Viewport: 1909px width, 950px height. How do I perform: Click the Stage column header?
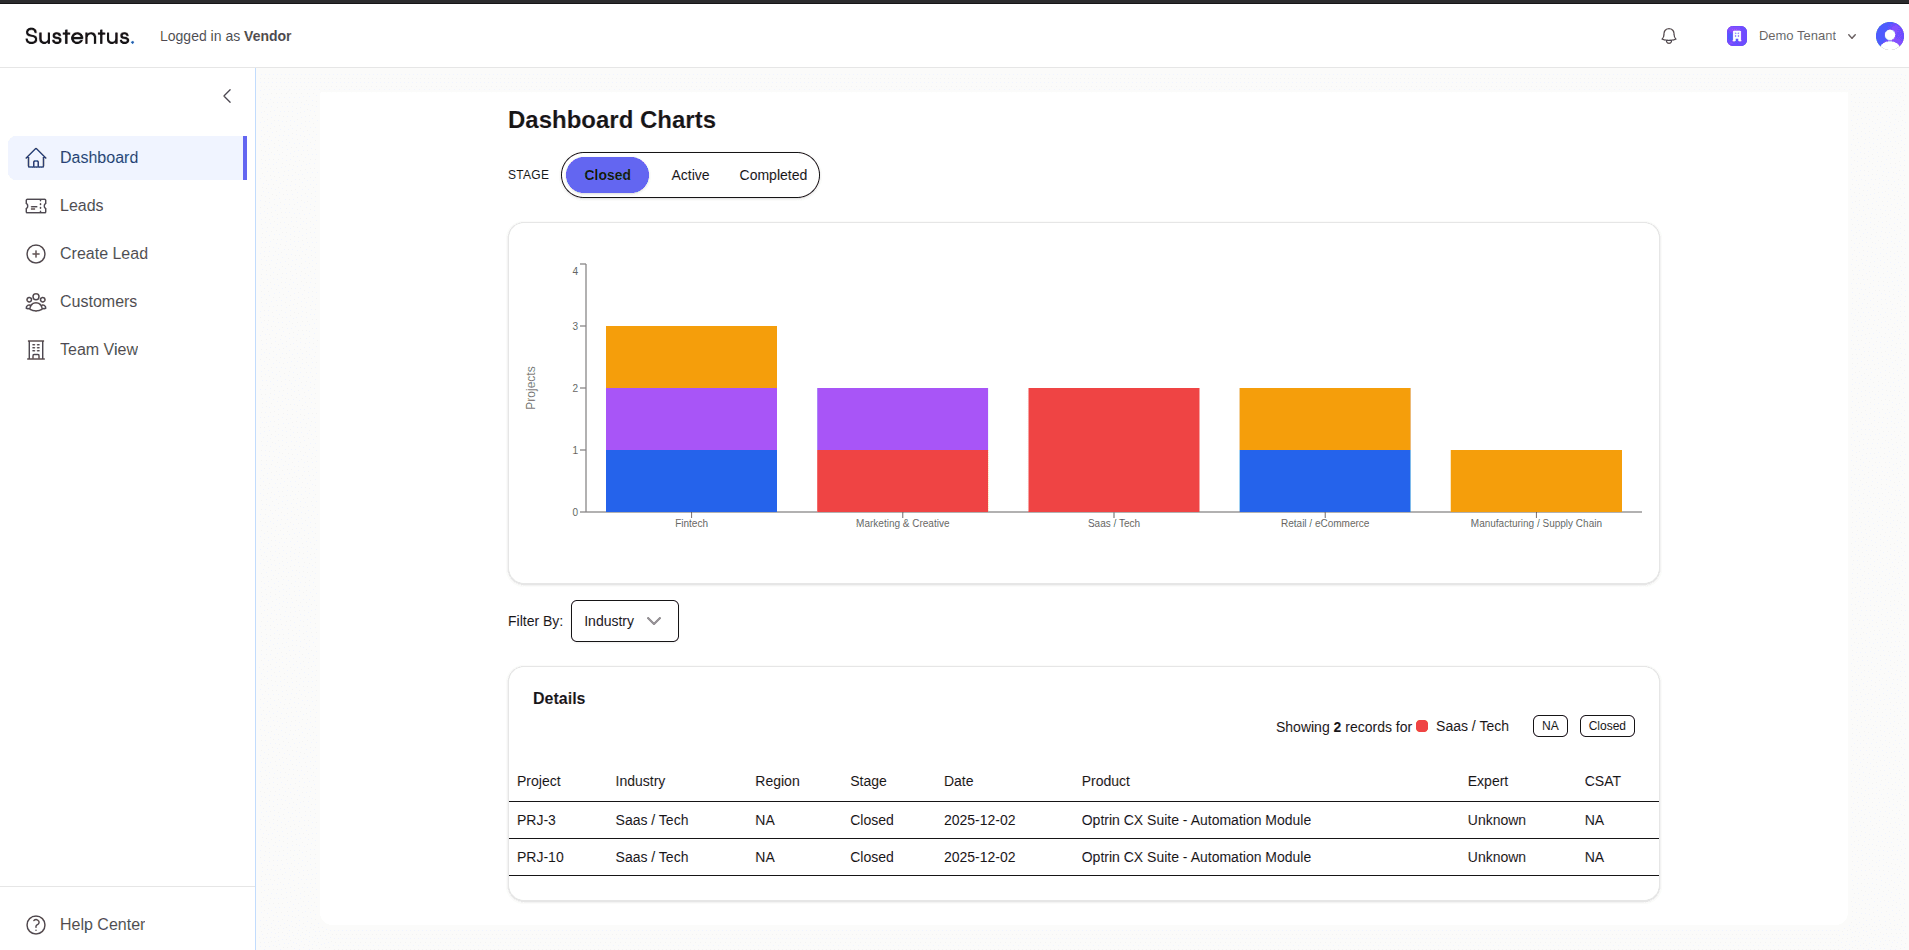coord(868,781)
